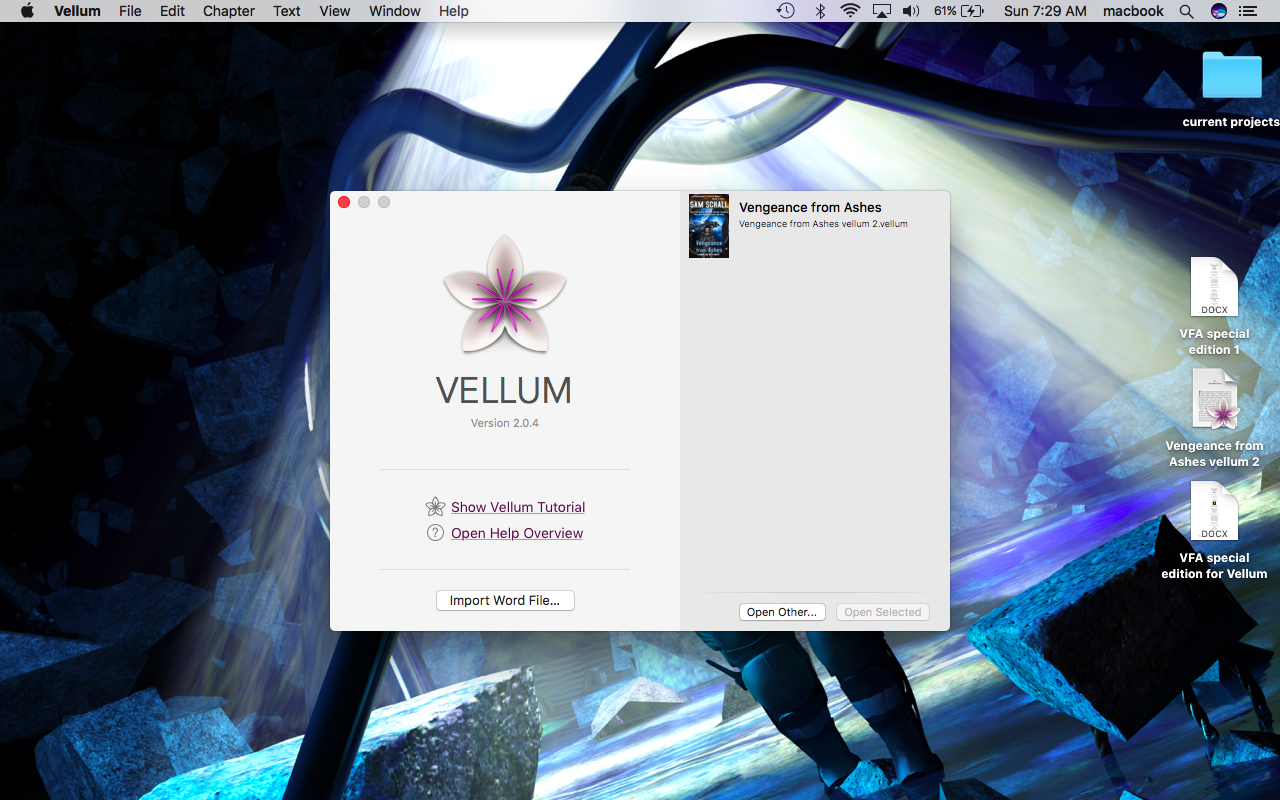Select the Vengeance from Ashes book cover thumbnail
The width and height of the screenshot is (1280, 800).
click(708, 226)
